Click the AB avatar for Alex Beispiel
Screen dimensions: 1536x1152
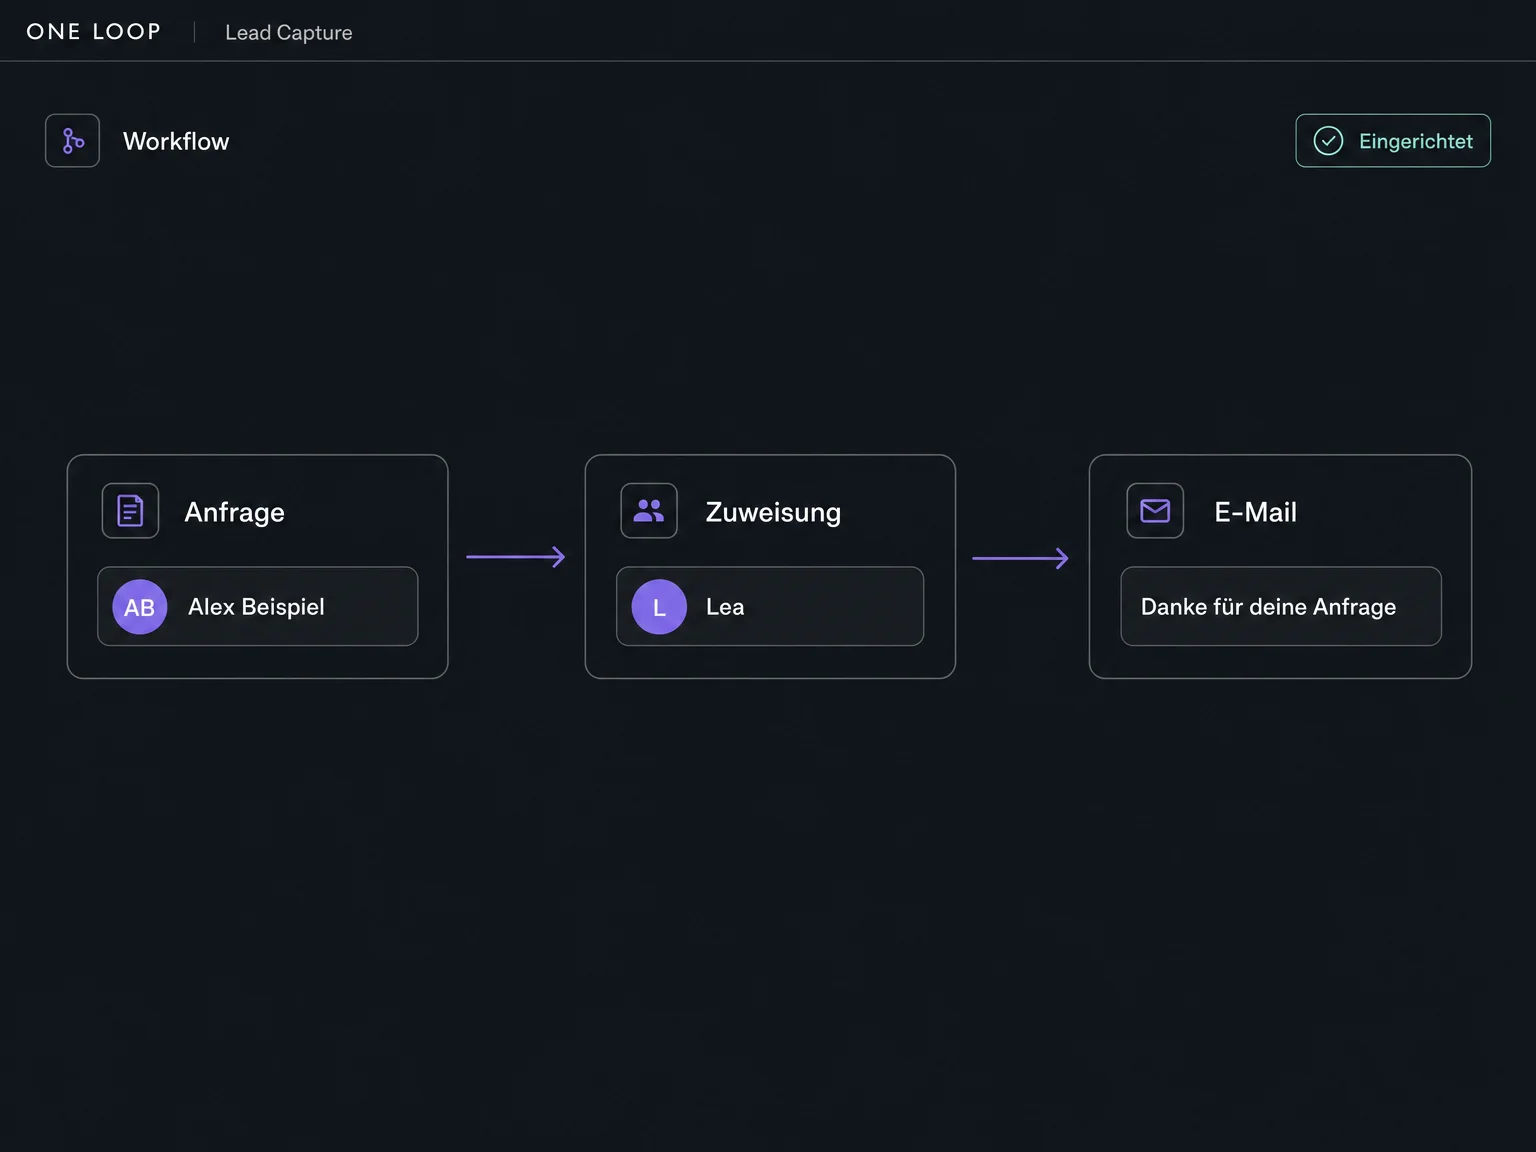(x=140, y=607)
